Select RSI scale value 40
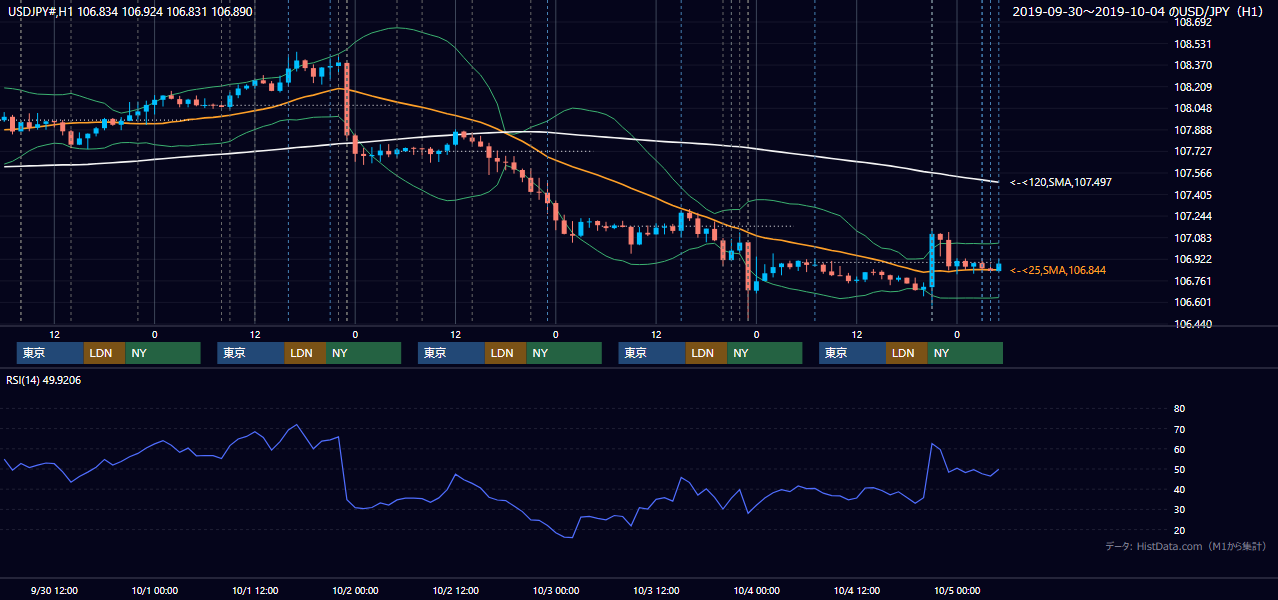Image resolution: width=1278 pixels, height=600 pixels. (x=1179, y=489)
